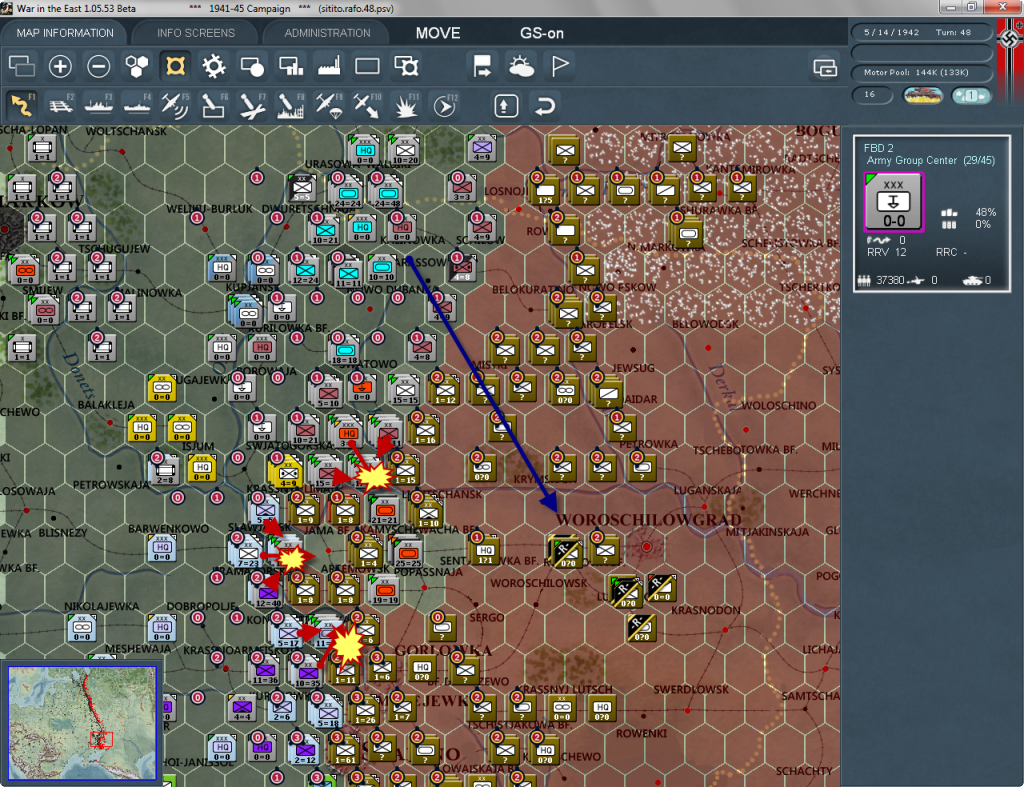1024x787 pixels.
Task: Click the MOVE mode label
Action: click(x=438, y=33)
